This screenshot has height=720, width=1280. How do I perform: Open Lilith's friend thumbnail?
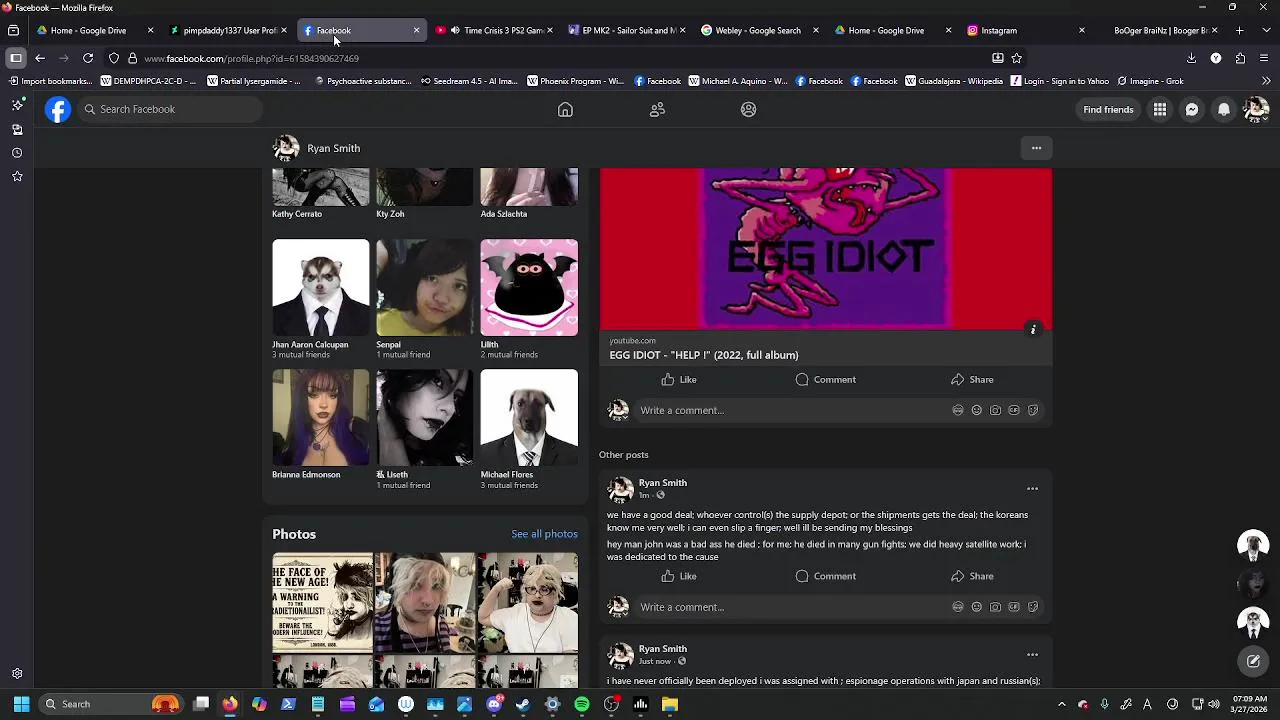[529, 288]
